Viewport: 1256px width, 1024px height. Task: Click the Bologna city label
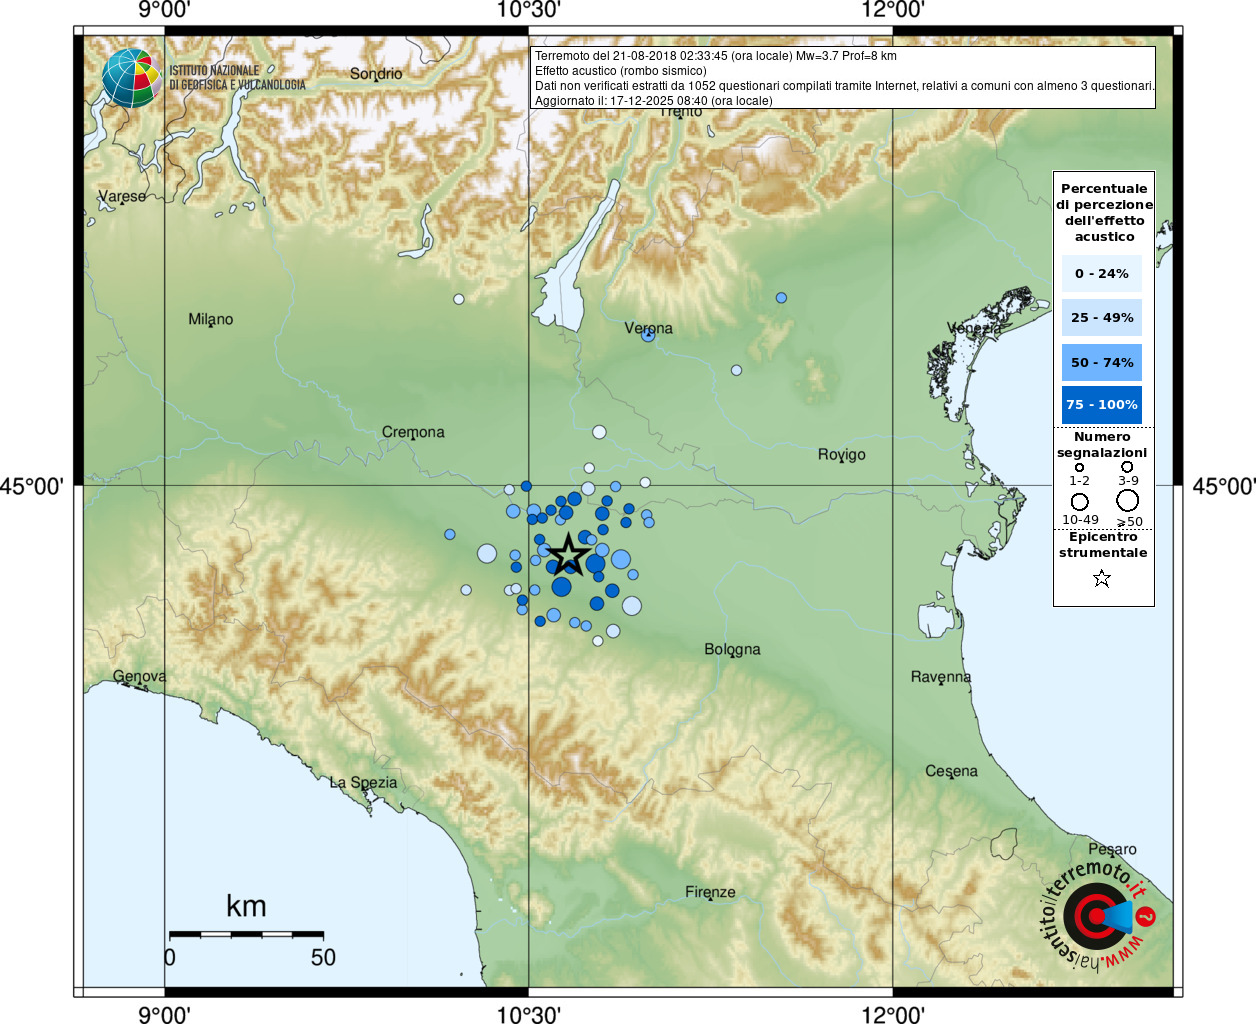(732, 649)
